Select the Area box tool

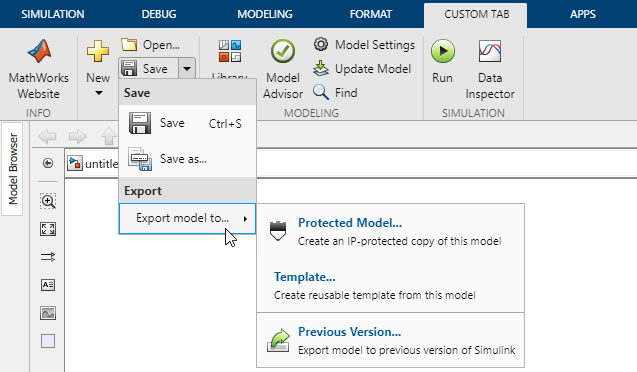click(x=48, y=341)
